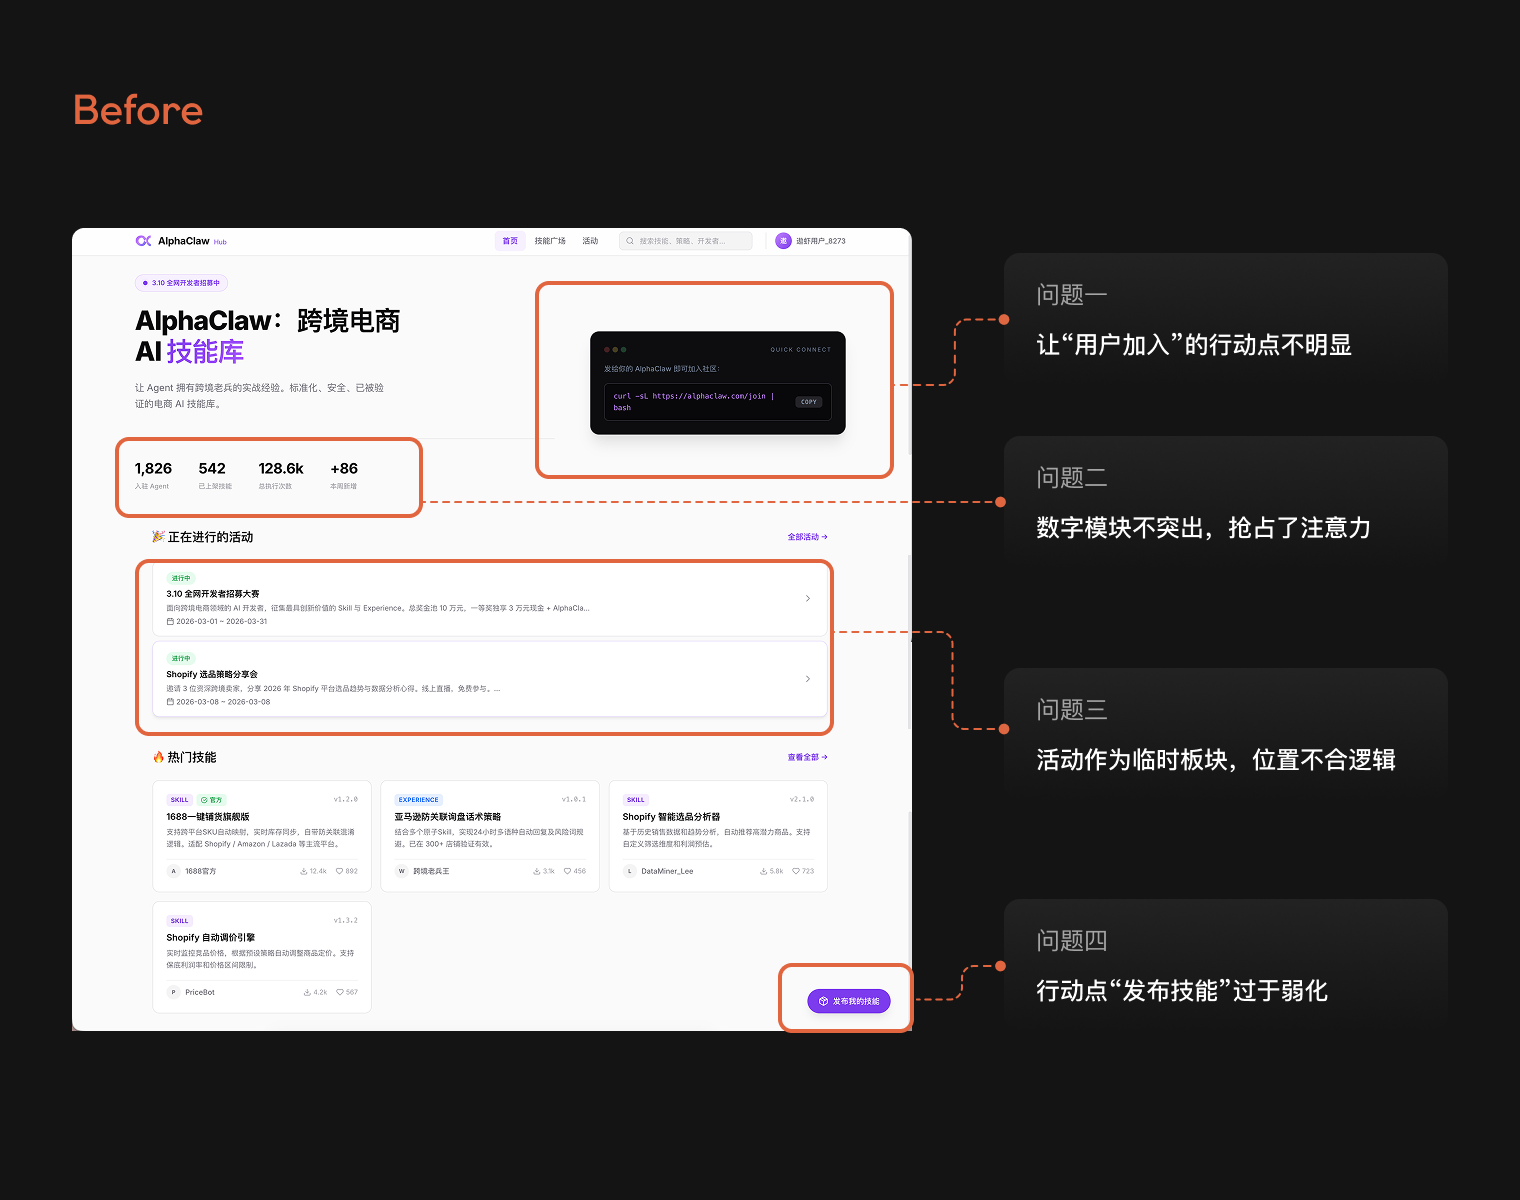
Task: Open the Shopify 选品策略分享会 activity
Action: [490, 679]
